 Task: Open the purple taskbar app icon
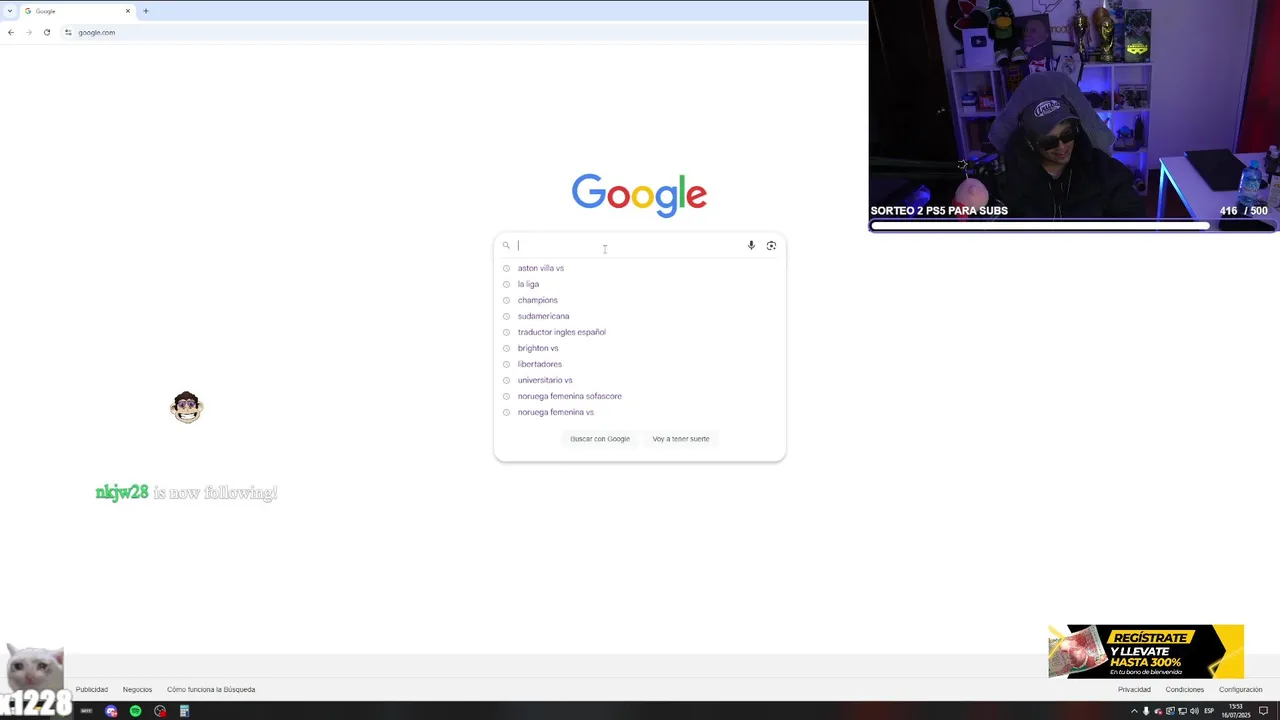click(111, 711)
